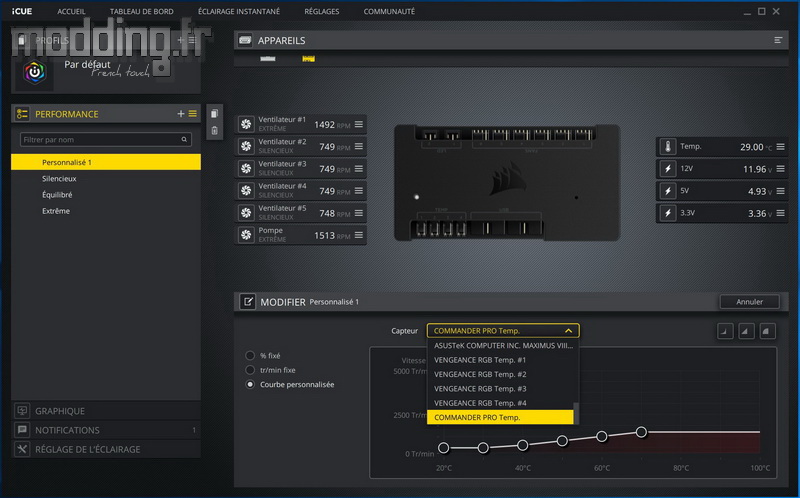The width and height of the screenshot is (800, 498).
Task: Open the 3.3V sensor options menu
Action: point(781,213)
